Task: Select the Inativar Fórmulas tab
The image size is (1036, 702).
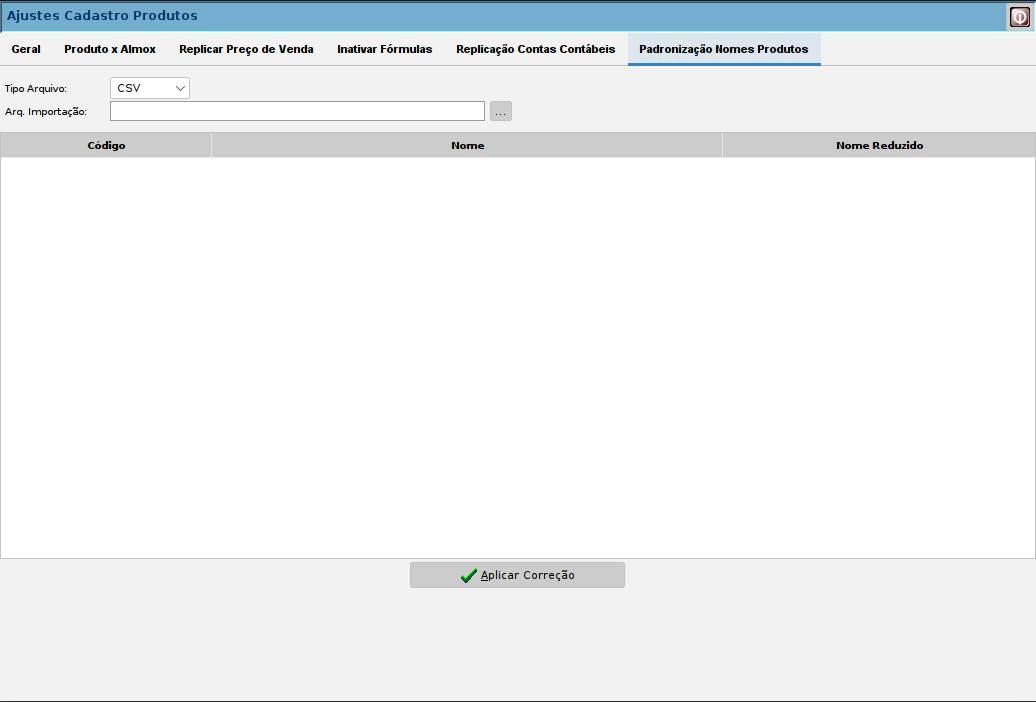Action: coord(385,49)
